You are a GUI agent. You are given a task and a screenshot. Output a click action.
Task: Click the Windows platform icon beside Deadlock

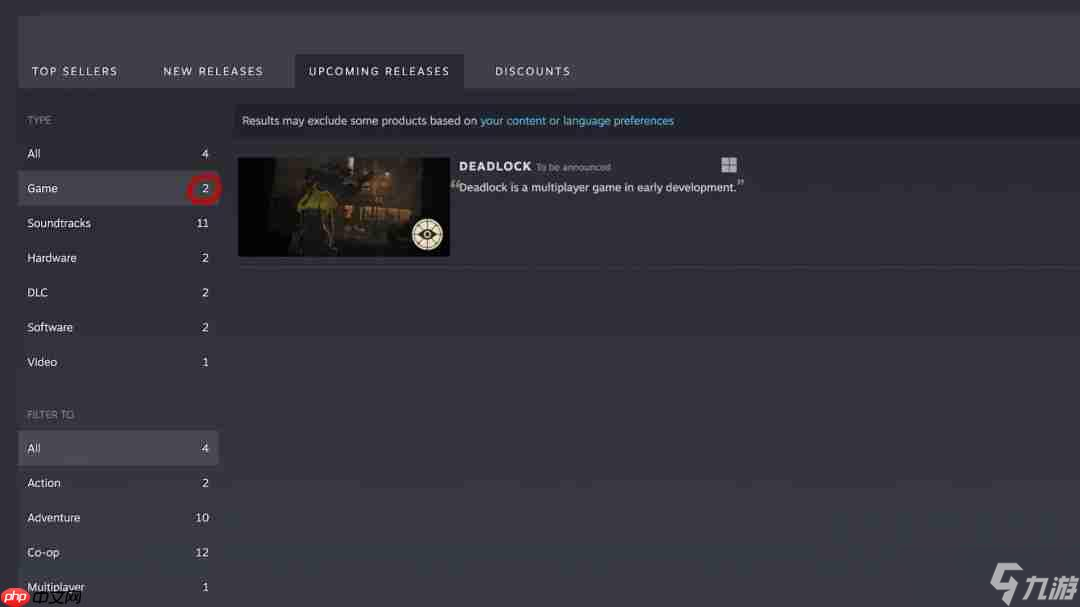click(729, 165)
